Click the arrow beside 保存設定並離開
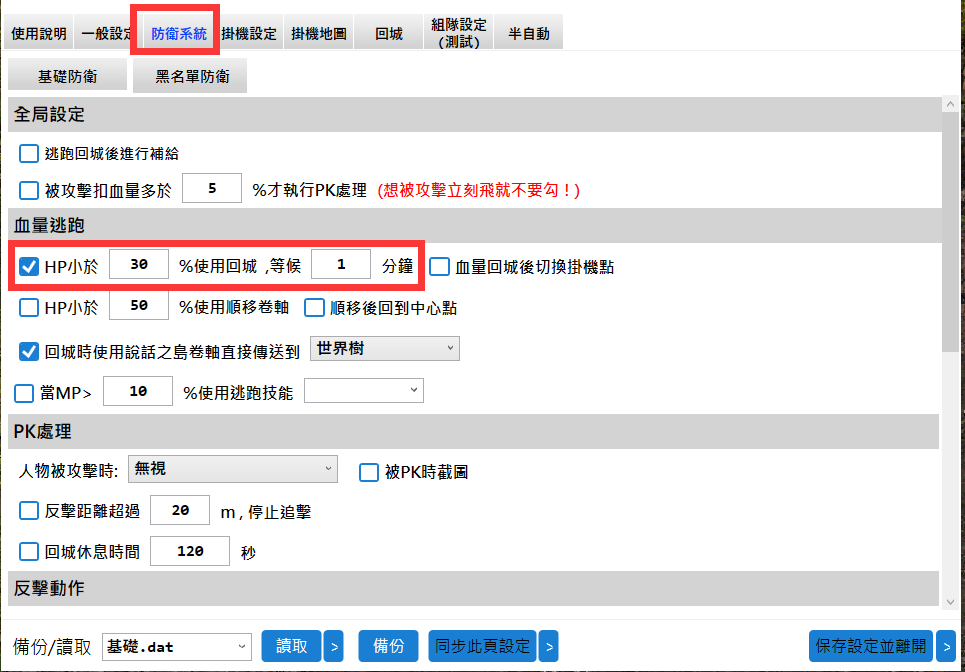This screenshot has height=672, width=965. [945, 646]
